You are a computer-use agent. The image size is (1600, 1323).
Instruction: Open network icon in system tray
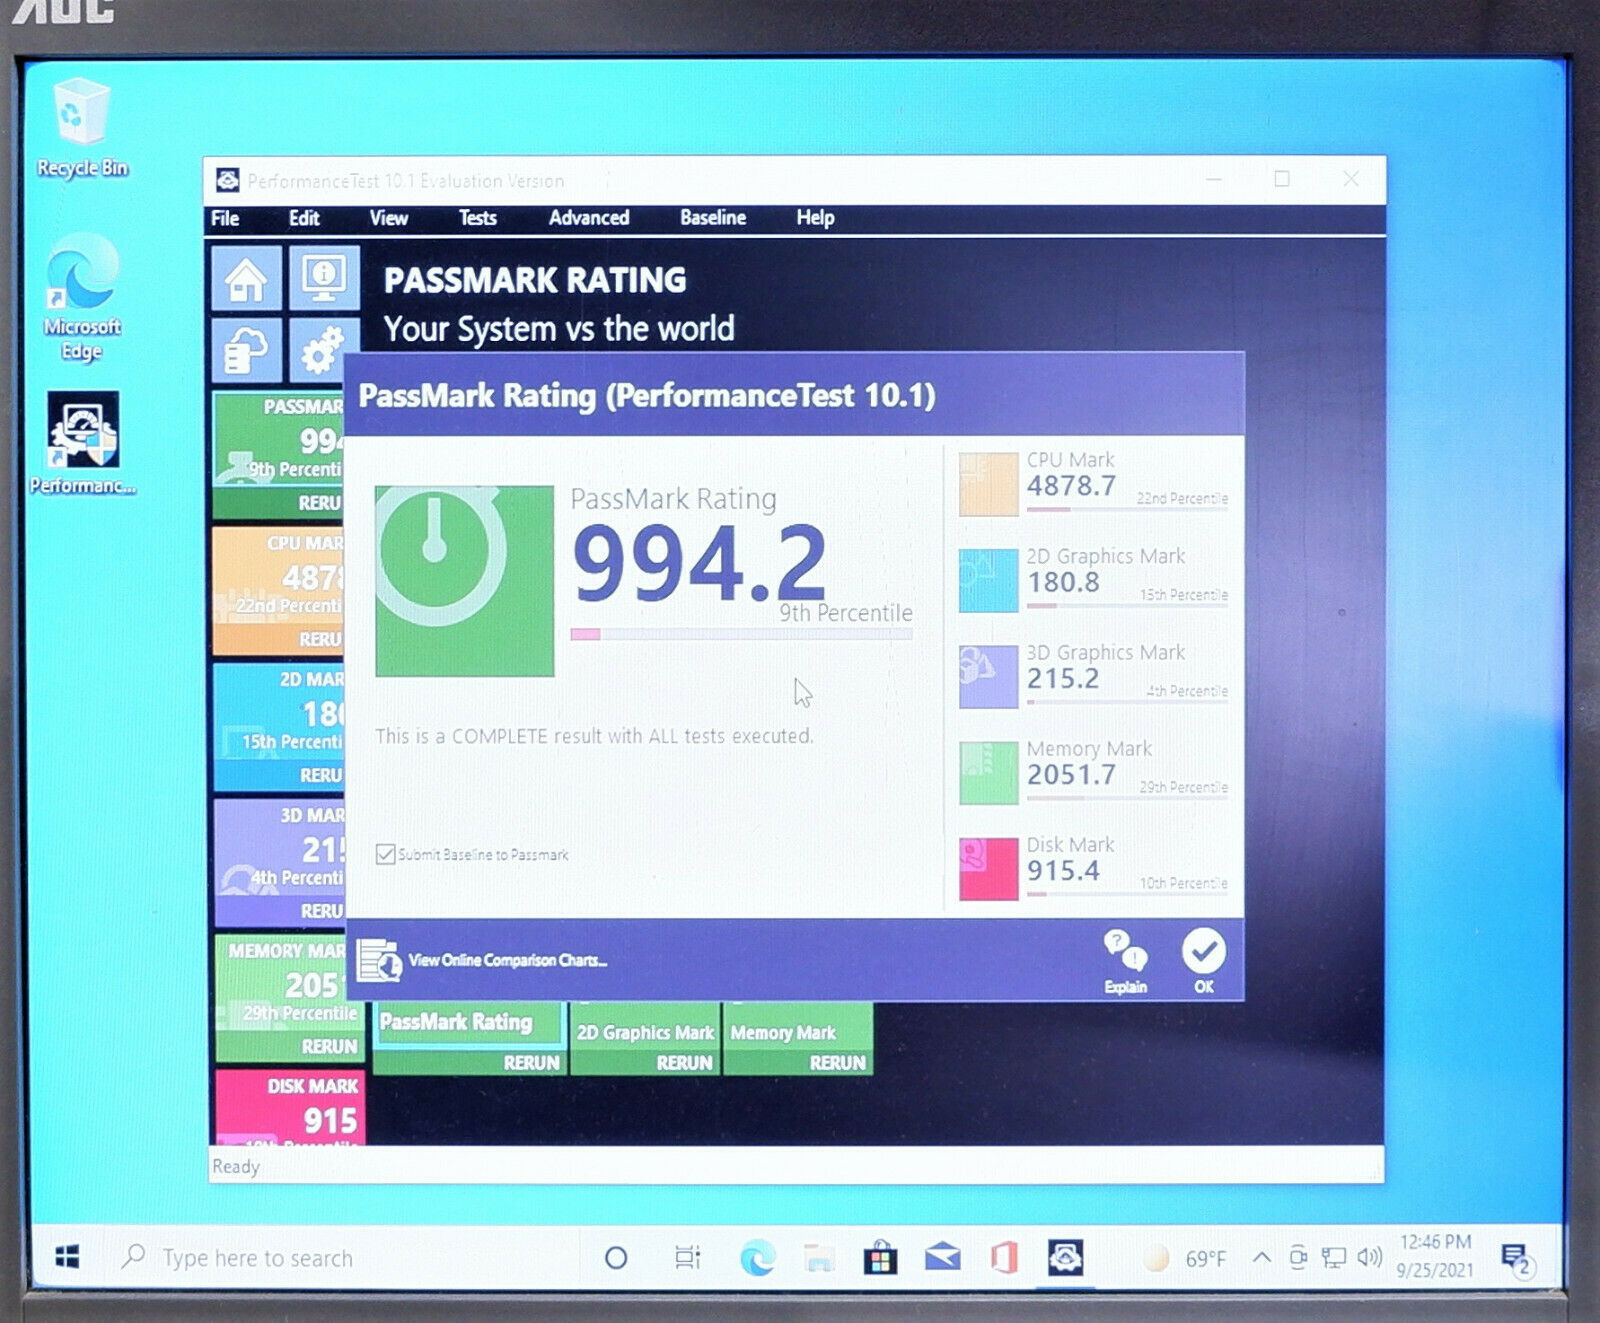click(1333, 1257)
